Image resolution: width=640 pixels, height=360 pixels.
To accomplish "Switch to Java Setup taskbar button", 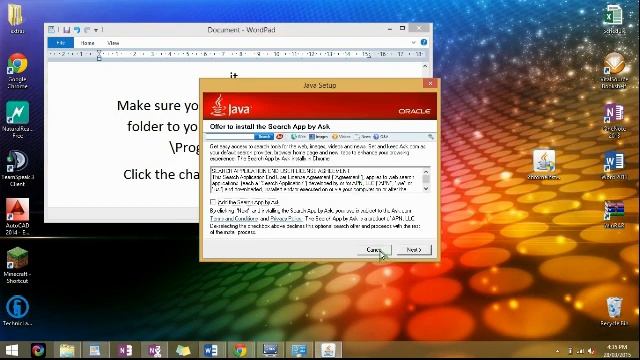I will (328, 350).
